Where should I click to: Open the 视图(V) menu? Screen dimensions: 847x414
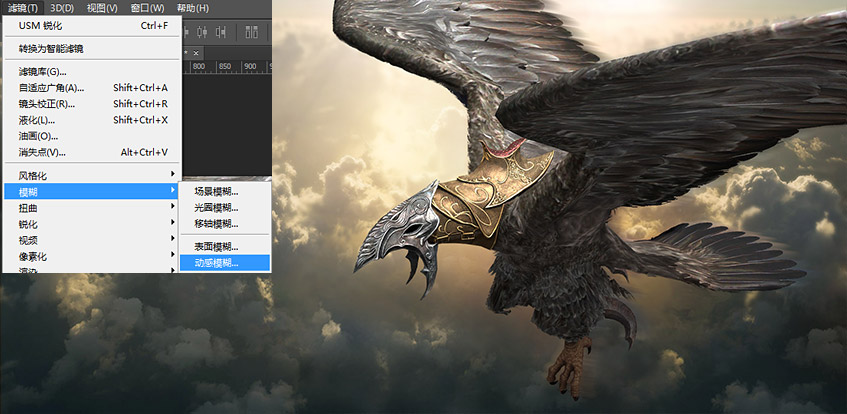click(x=102, y=8)
